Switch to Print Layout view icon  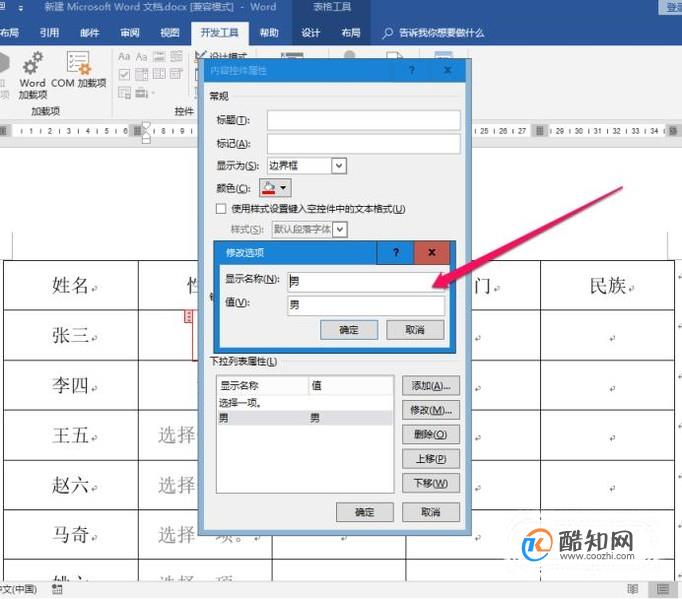click(662, 589)
